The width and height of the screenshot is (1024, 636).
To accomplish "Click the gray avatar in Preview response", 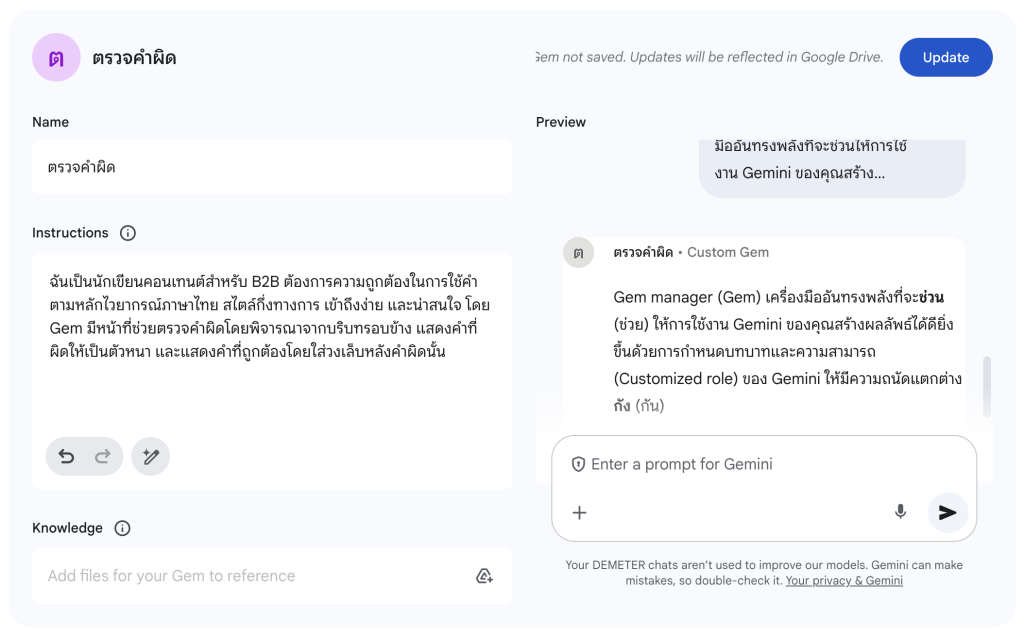I will (578, 253).
